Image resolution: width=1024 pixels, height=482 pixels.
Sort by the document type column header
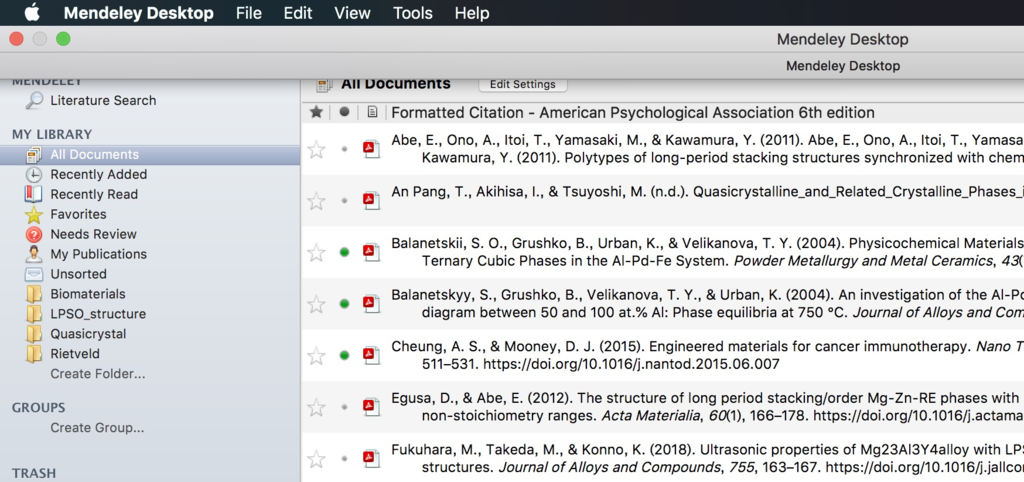(x=372, y=112)
